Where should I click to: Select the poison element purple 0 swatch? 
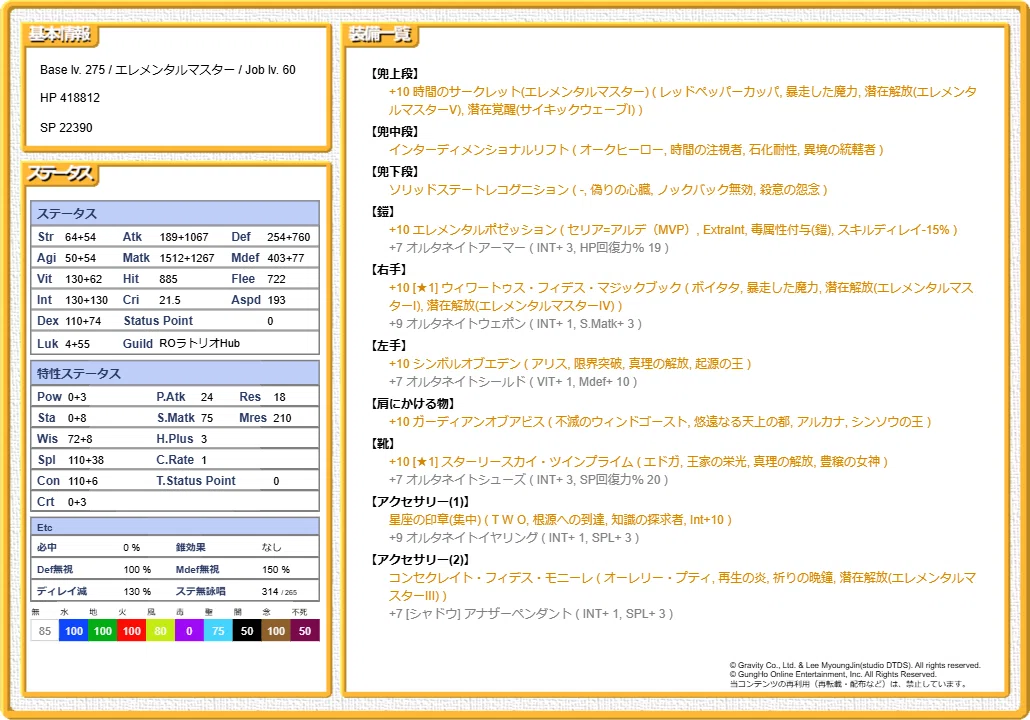pos(189,631)
